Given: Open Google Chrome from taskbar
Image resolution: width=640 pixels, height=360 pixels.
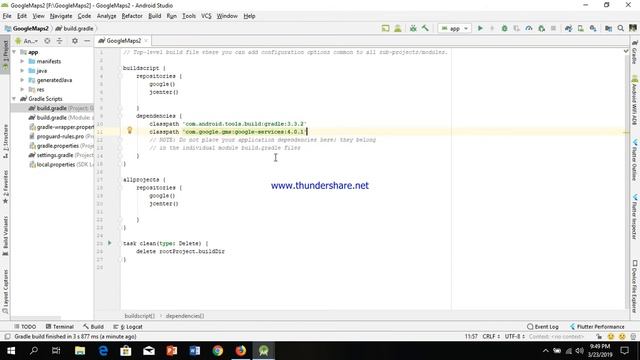Looking at the screenshot, I should point(218,351).
